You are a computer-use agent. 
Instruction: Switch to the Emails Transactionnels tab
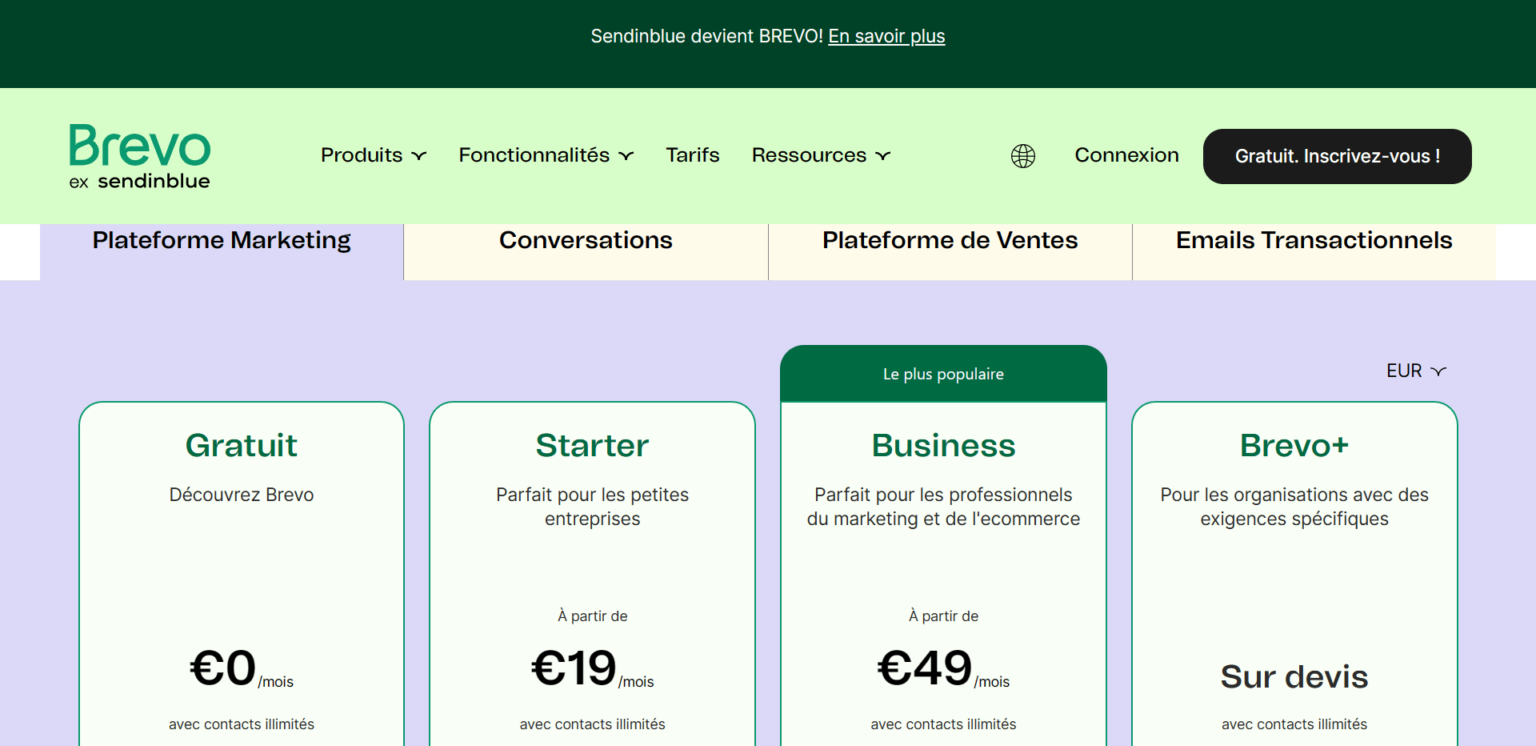[x=1314, y=240]
